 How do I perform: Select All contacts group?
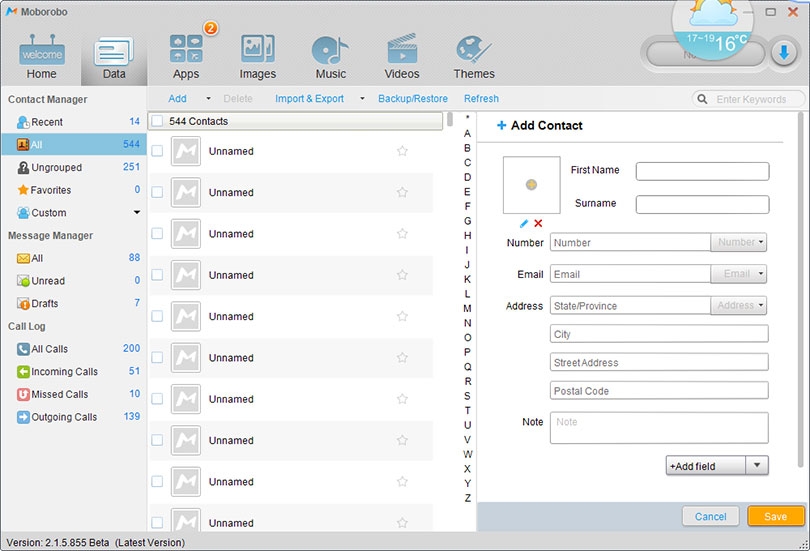(74, 145)
